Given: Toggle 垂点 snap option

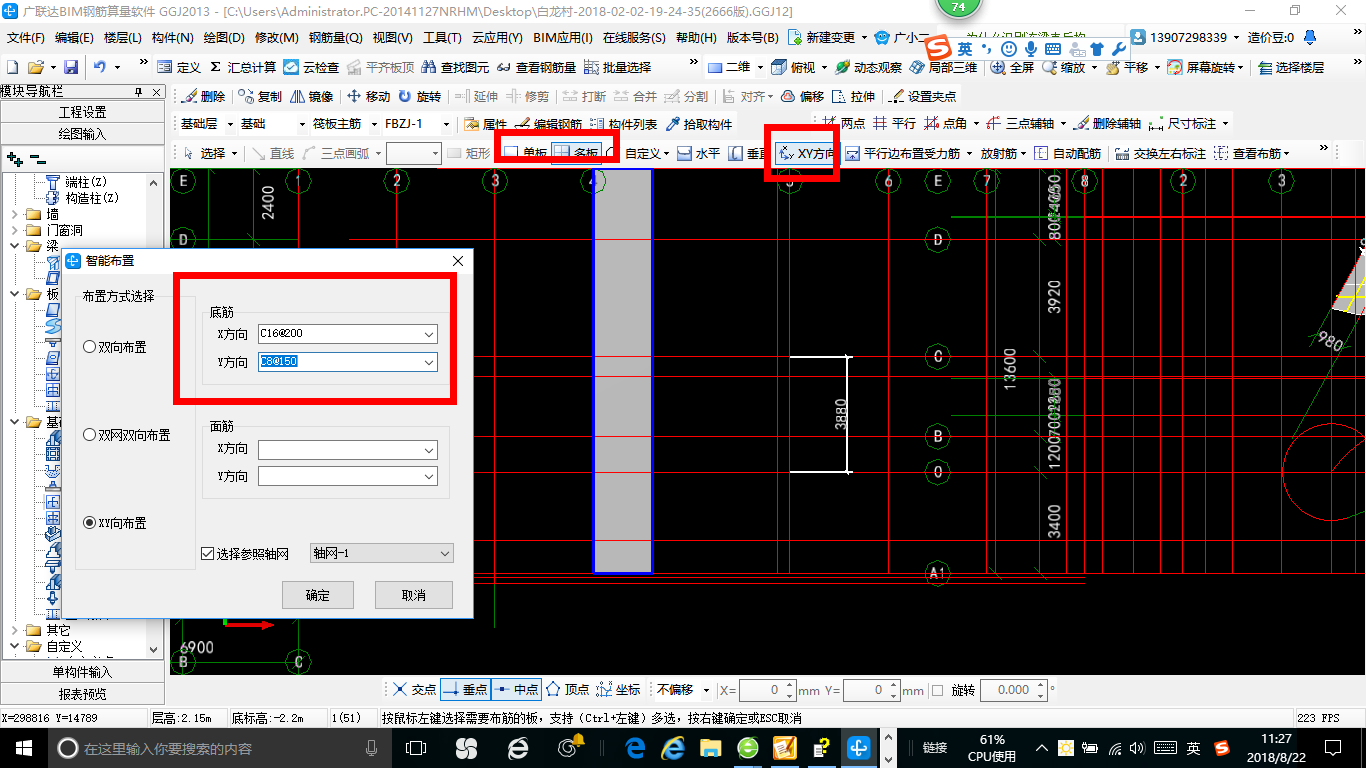Looking at the screenshot, I should tap(465, 690).
